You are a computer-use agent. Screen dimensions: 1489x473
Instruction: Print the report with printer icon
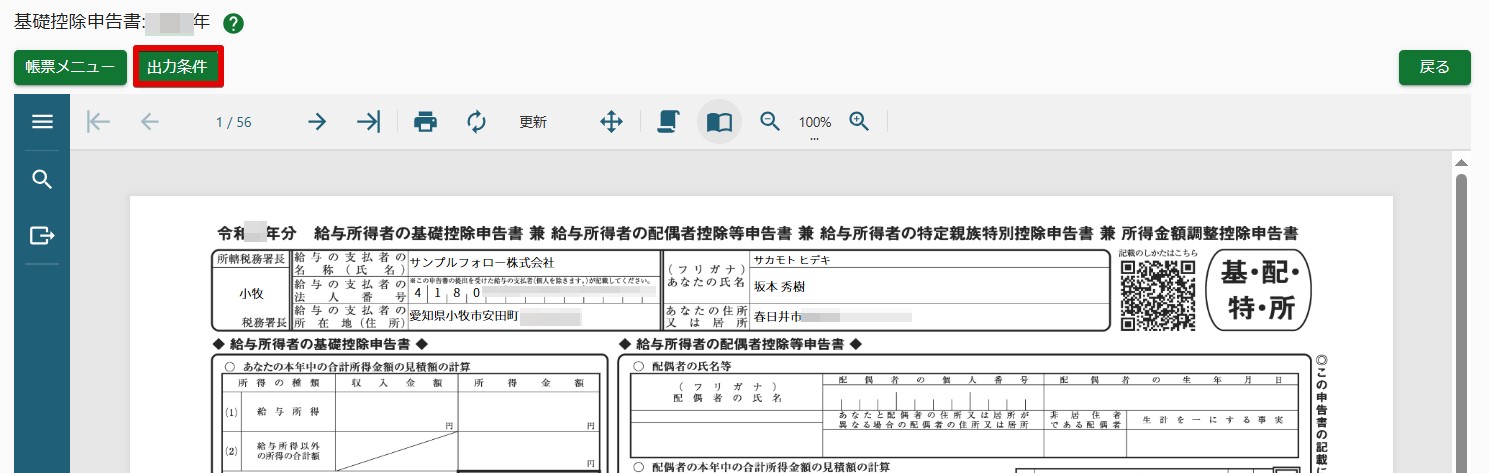pyautogui.click(x=426, y=122)
